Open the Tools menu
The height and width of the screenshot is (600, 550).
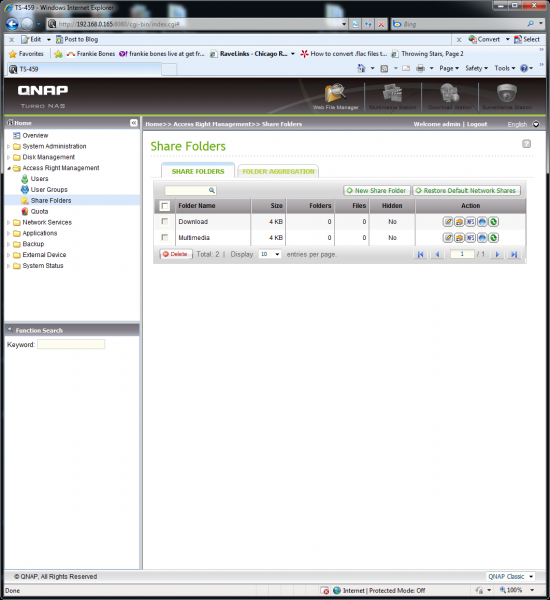[505, 68]
